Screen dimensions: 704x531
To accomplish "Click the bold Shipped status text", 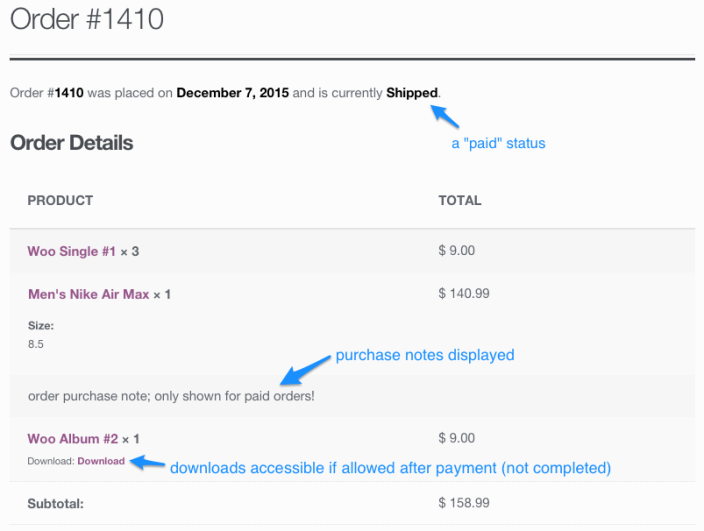I will 411,94.
